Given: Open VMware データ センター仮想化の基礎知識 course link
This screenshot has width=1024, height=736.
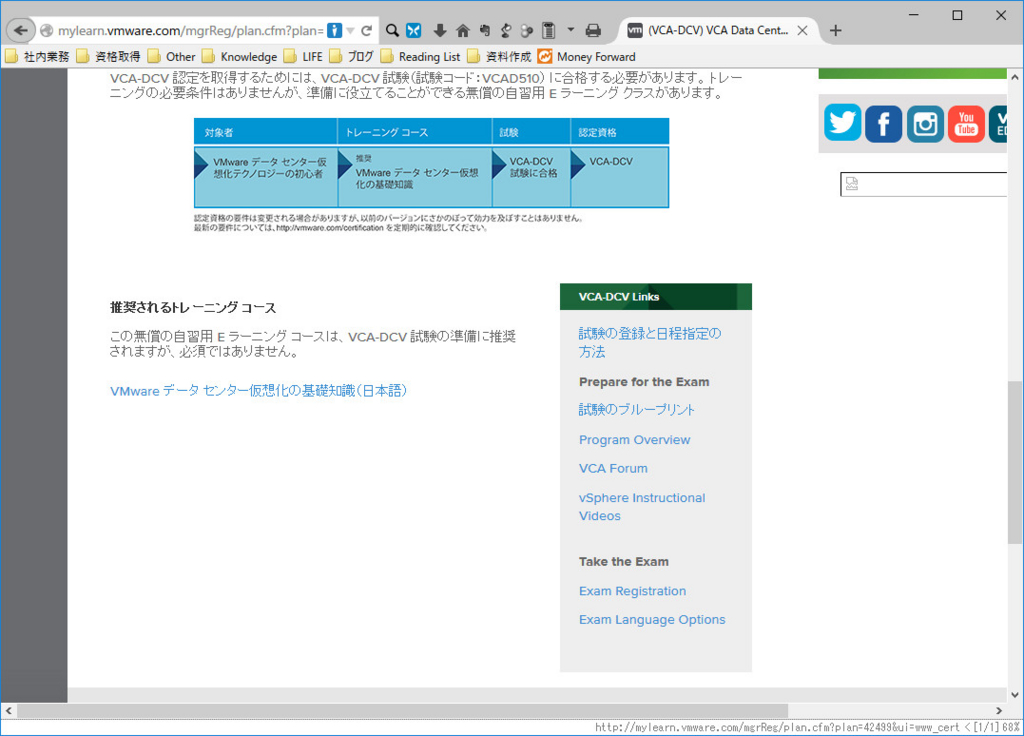Looking at the screenshot, I should click(x=259, y=391).
